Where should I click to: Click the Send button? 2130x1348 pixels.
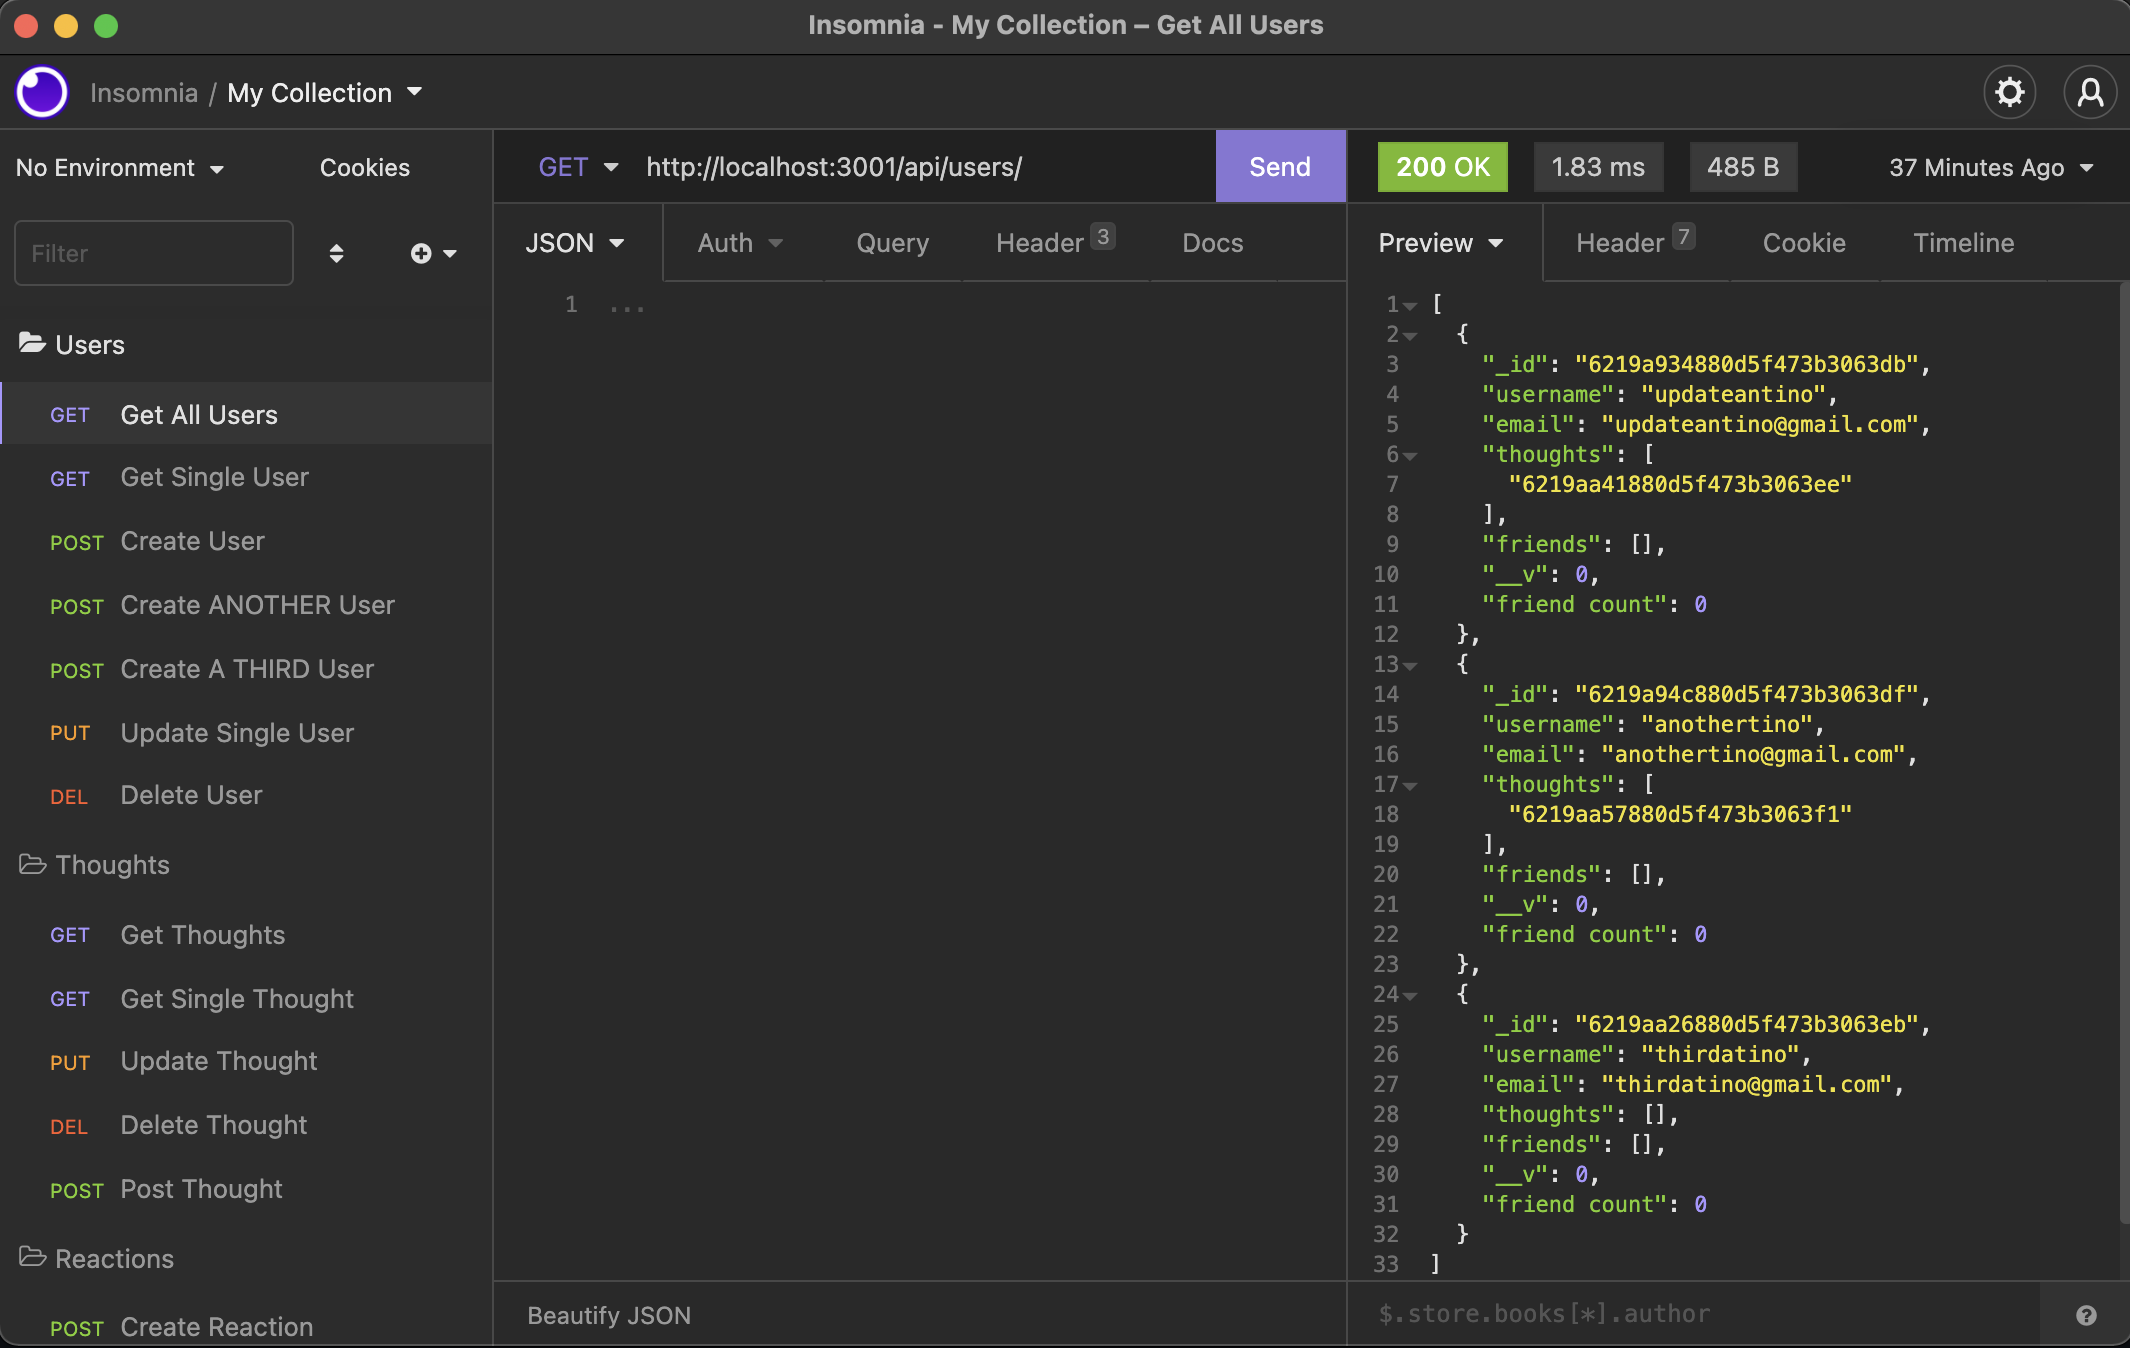tap(1279, 167)
